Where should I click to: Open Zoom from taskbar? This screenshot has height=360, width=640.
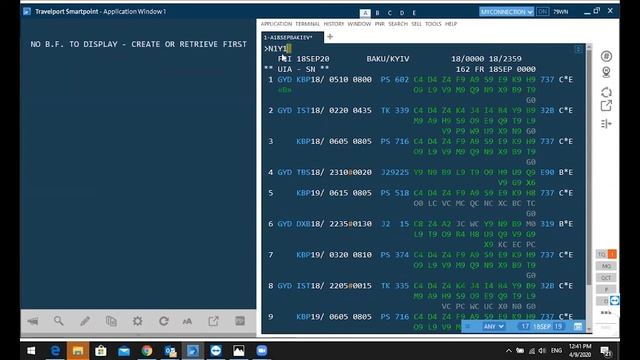[262, 351]
